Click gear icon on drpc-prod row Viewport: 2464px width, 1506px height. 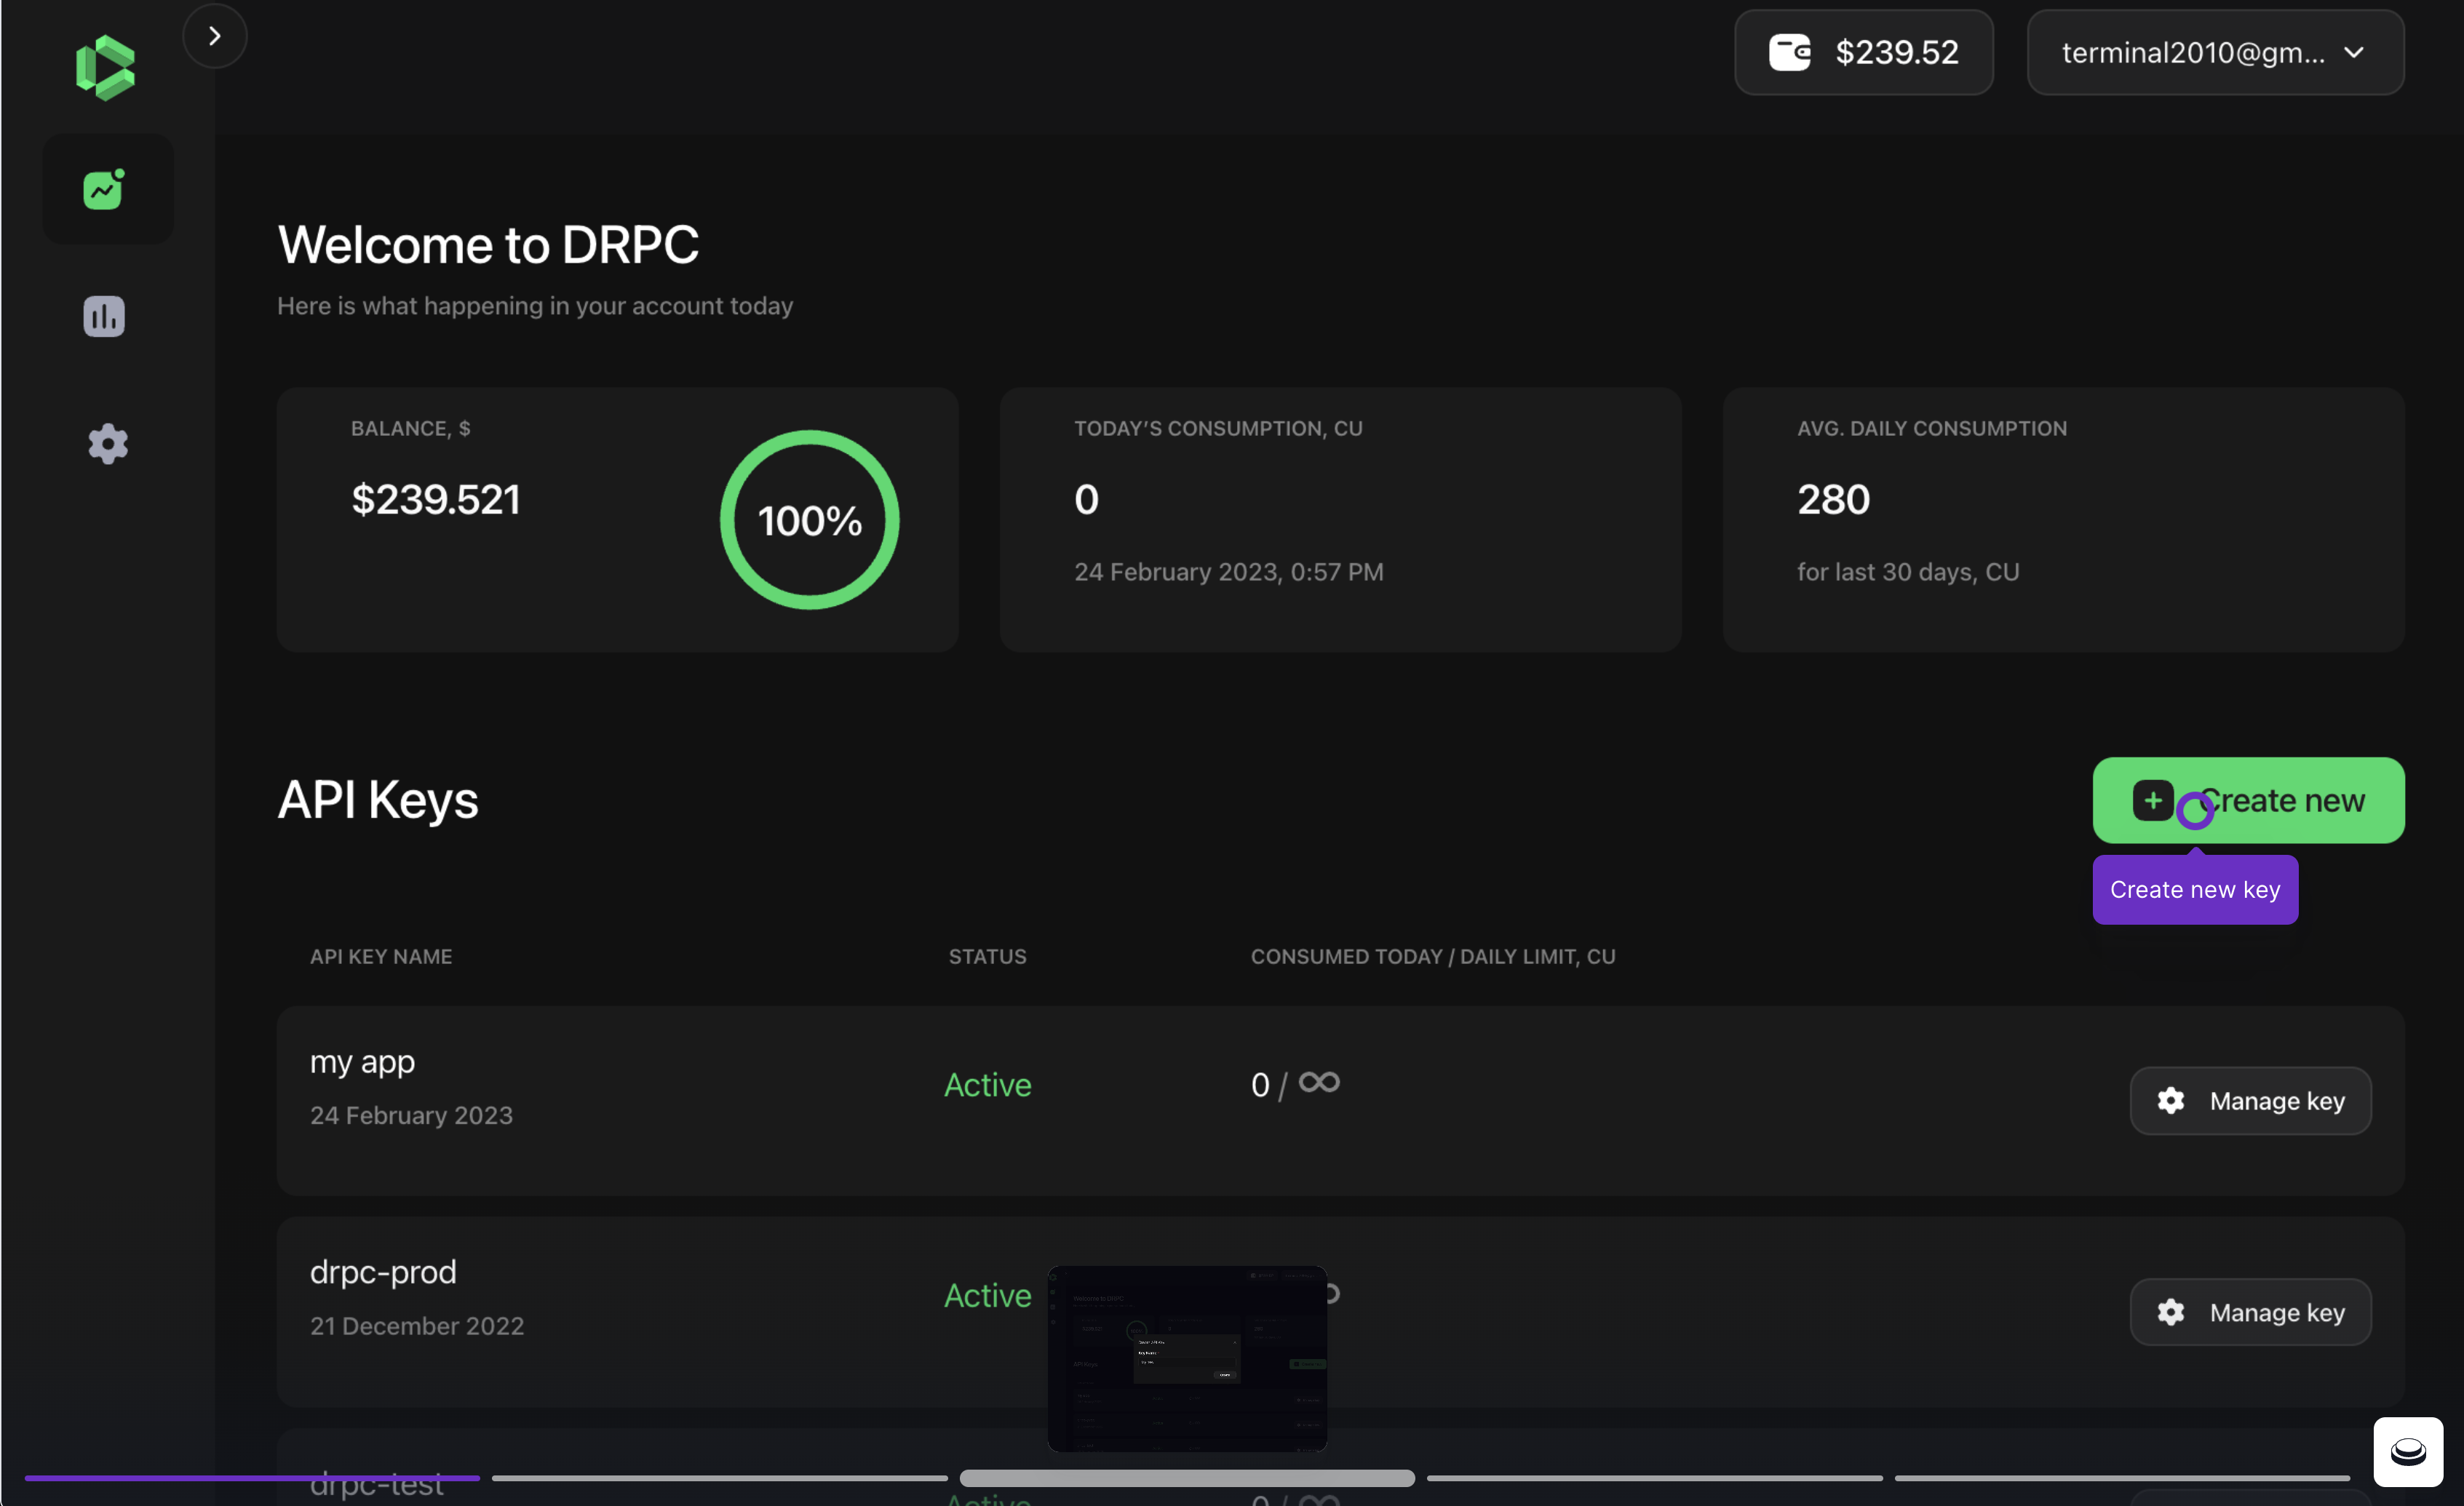coord(2170,1311)
